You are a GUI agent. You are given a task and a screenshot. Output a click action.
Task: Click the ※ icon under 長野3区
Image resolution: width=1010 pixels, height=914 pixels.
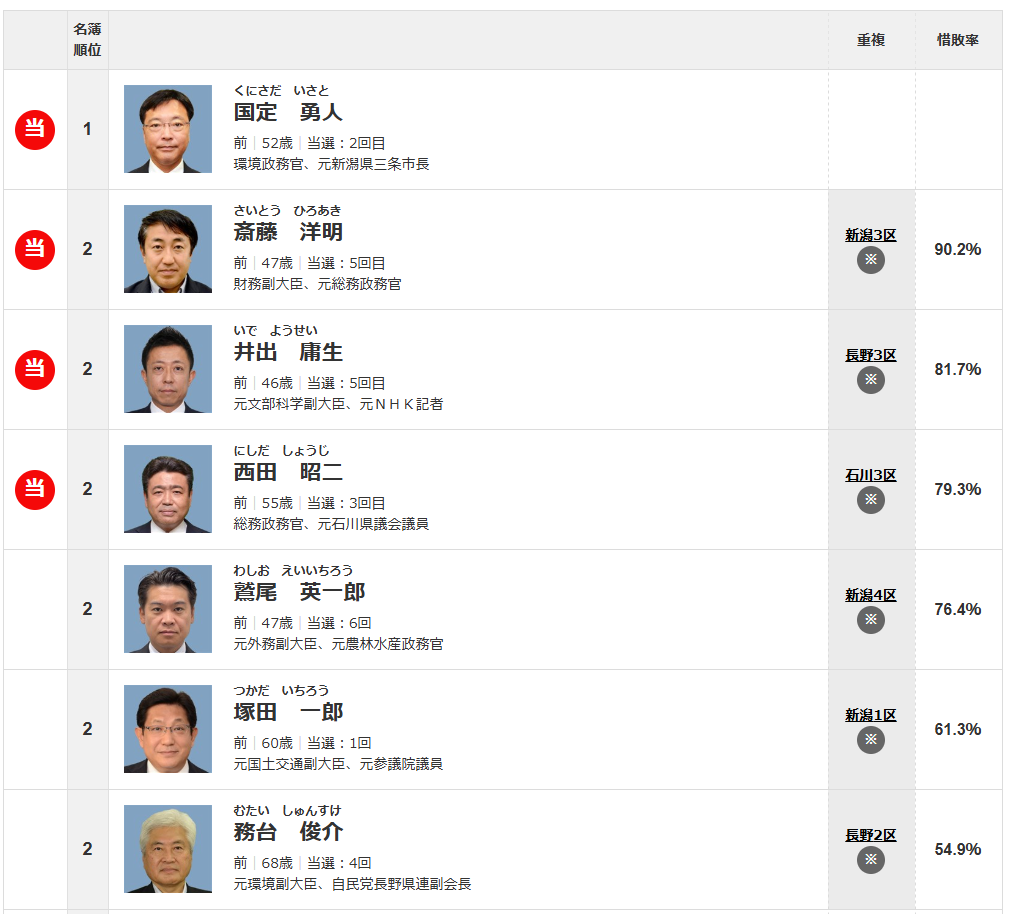pos(870,380)
